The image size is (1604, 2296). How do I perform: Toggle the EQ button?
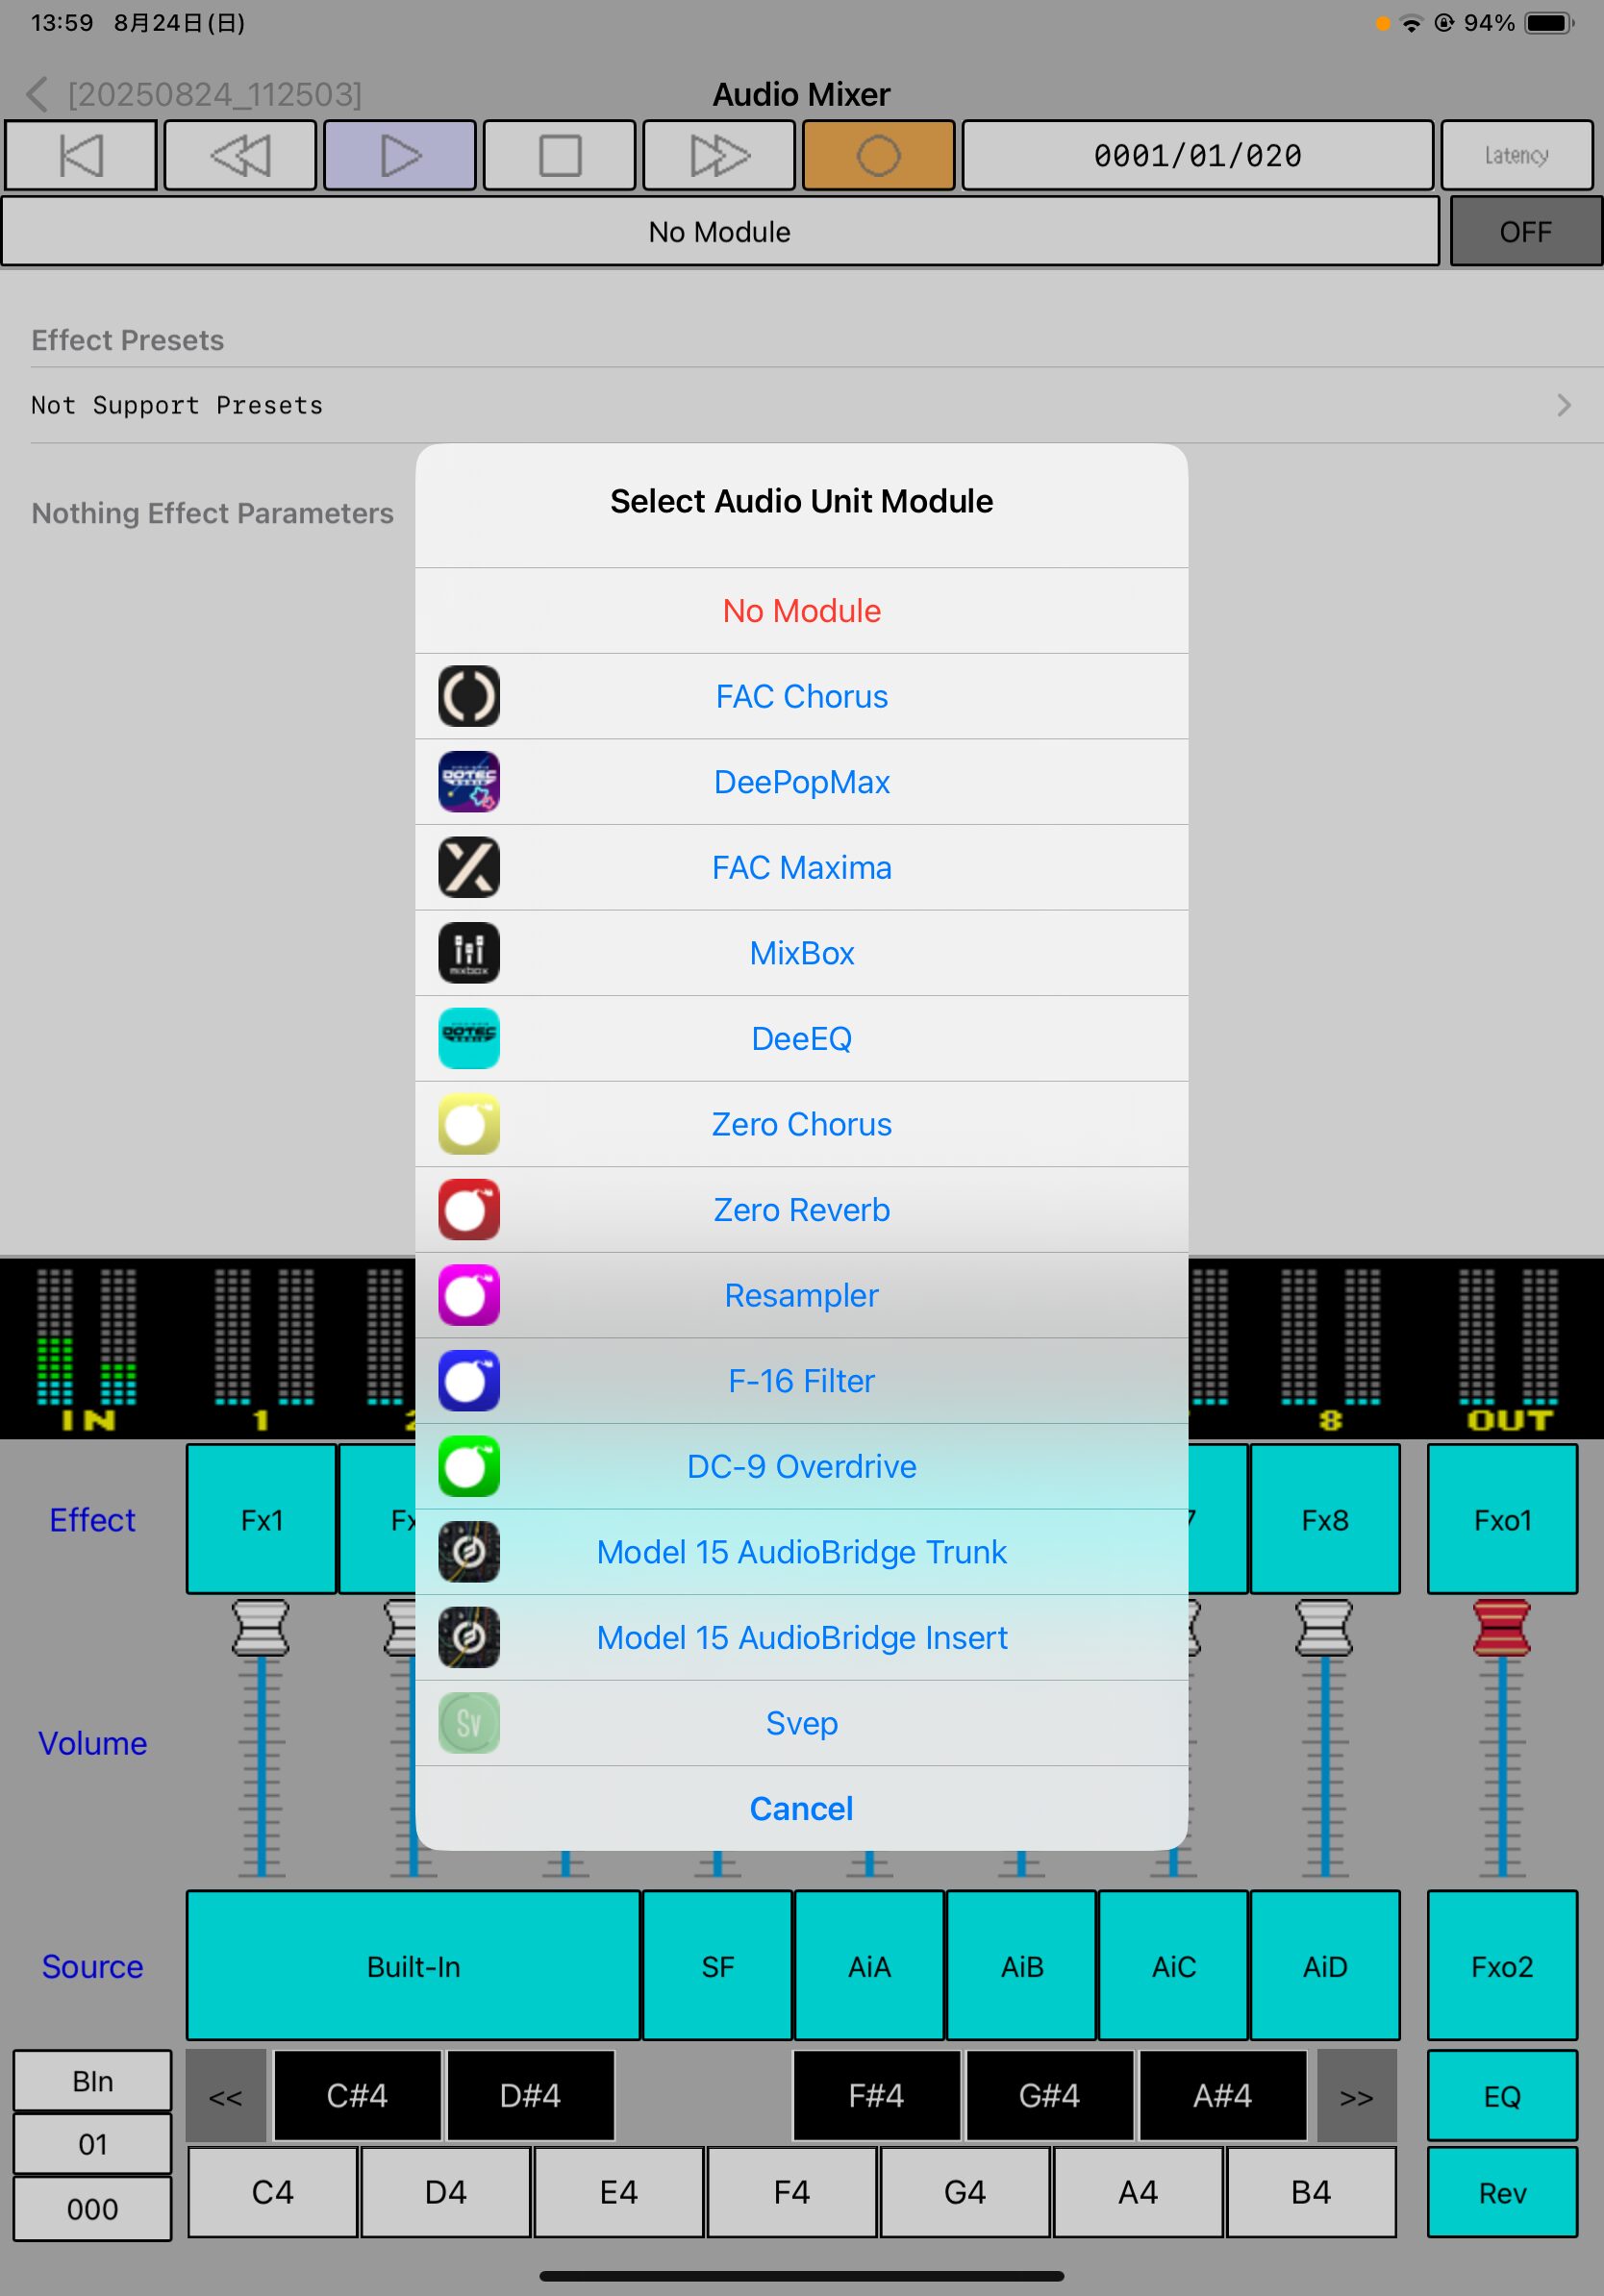pyautogui.click(x=1502, y=2095)
